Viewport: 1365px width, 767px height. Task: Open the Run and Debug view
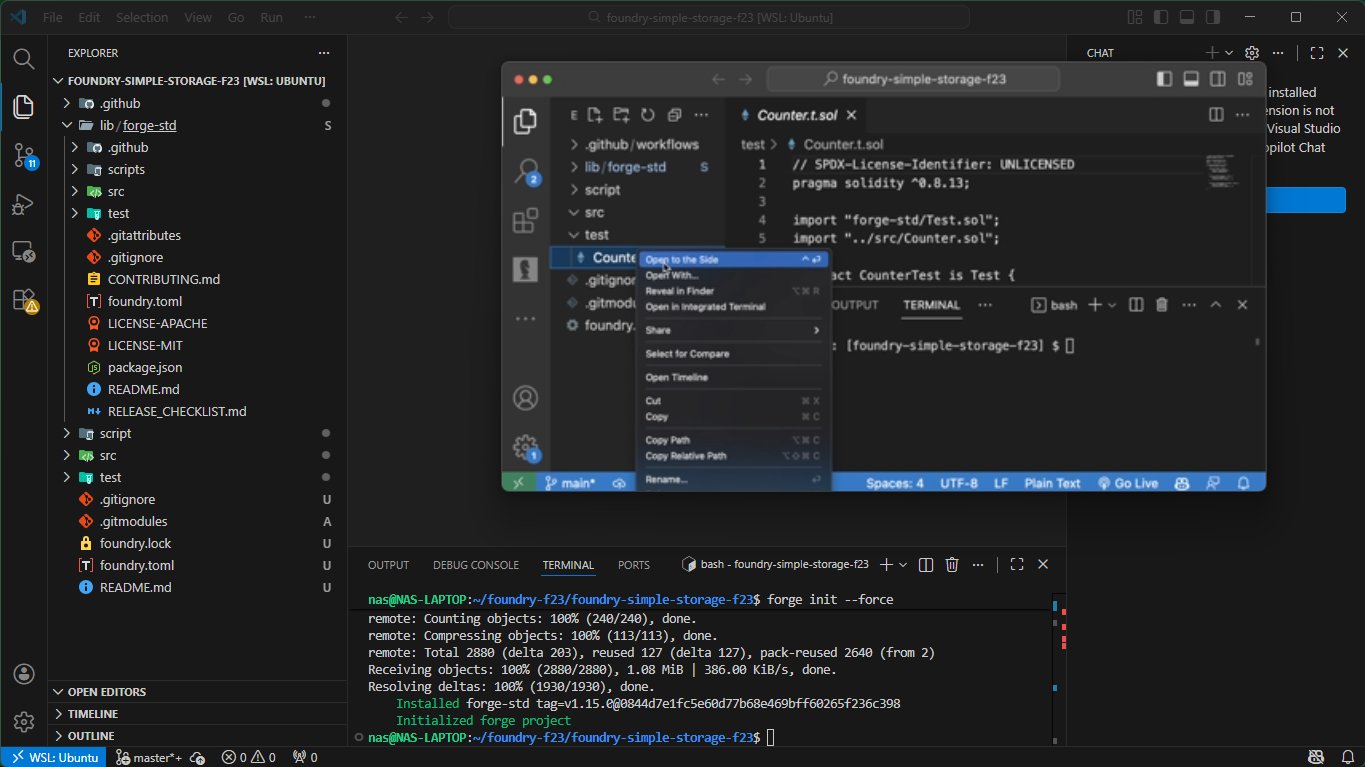[x=23, y=204]
